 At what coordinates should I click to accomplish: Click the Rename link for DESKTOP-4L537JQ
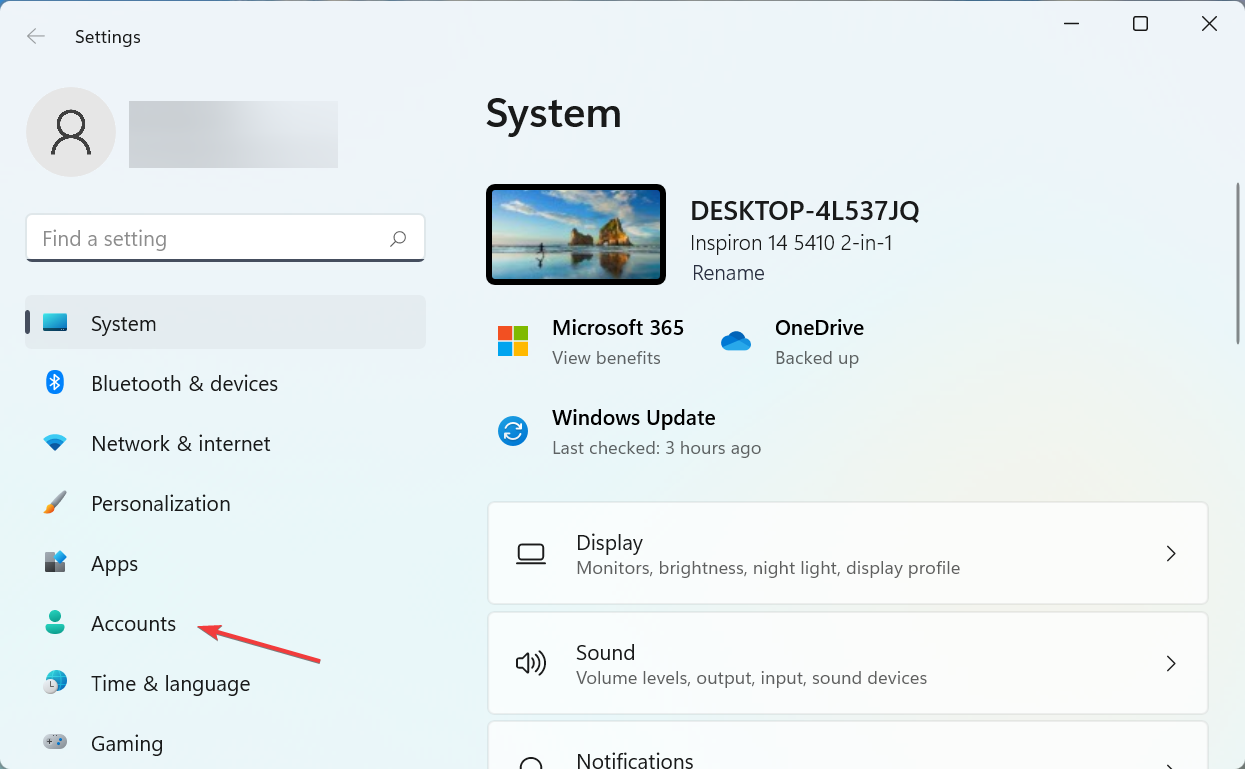click(x=728, y=272)
